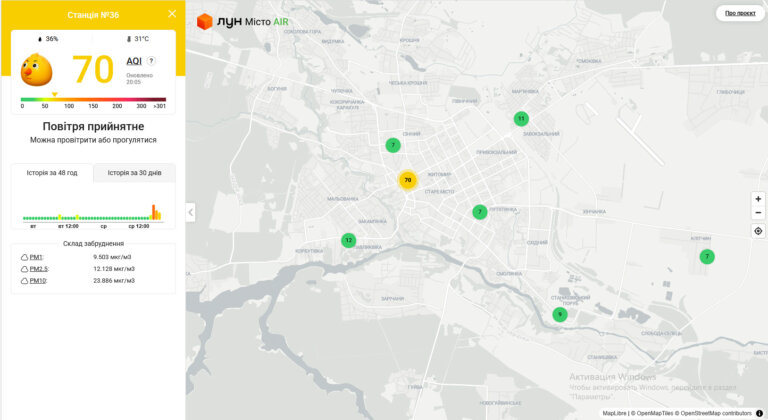Click the yellow chick mascot image
The width and height of the screenshot is (768, 420).
[36, 70]
